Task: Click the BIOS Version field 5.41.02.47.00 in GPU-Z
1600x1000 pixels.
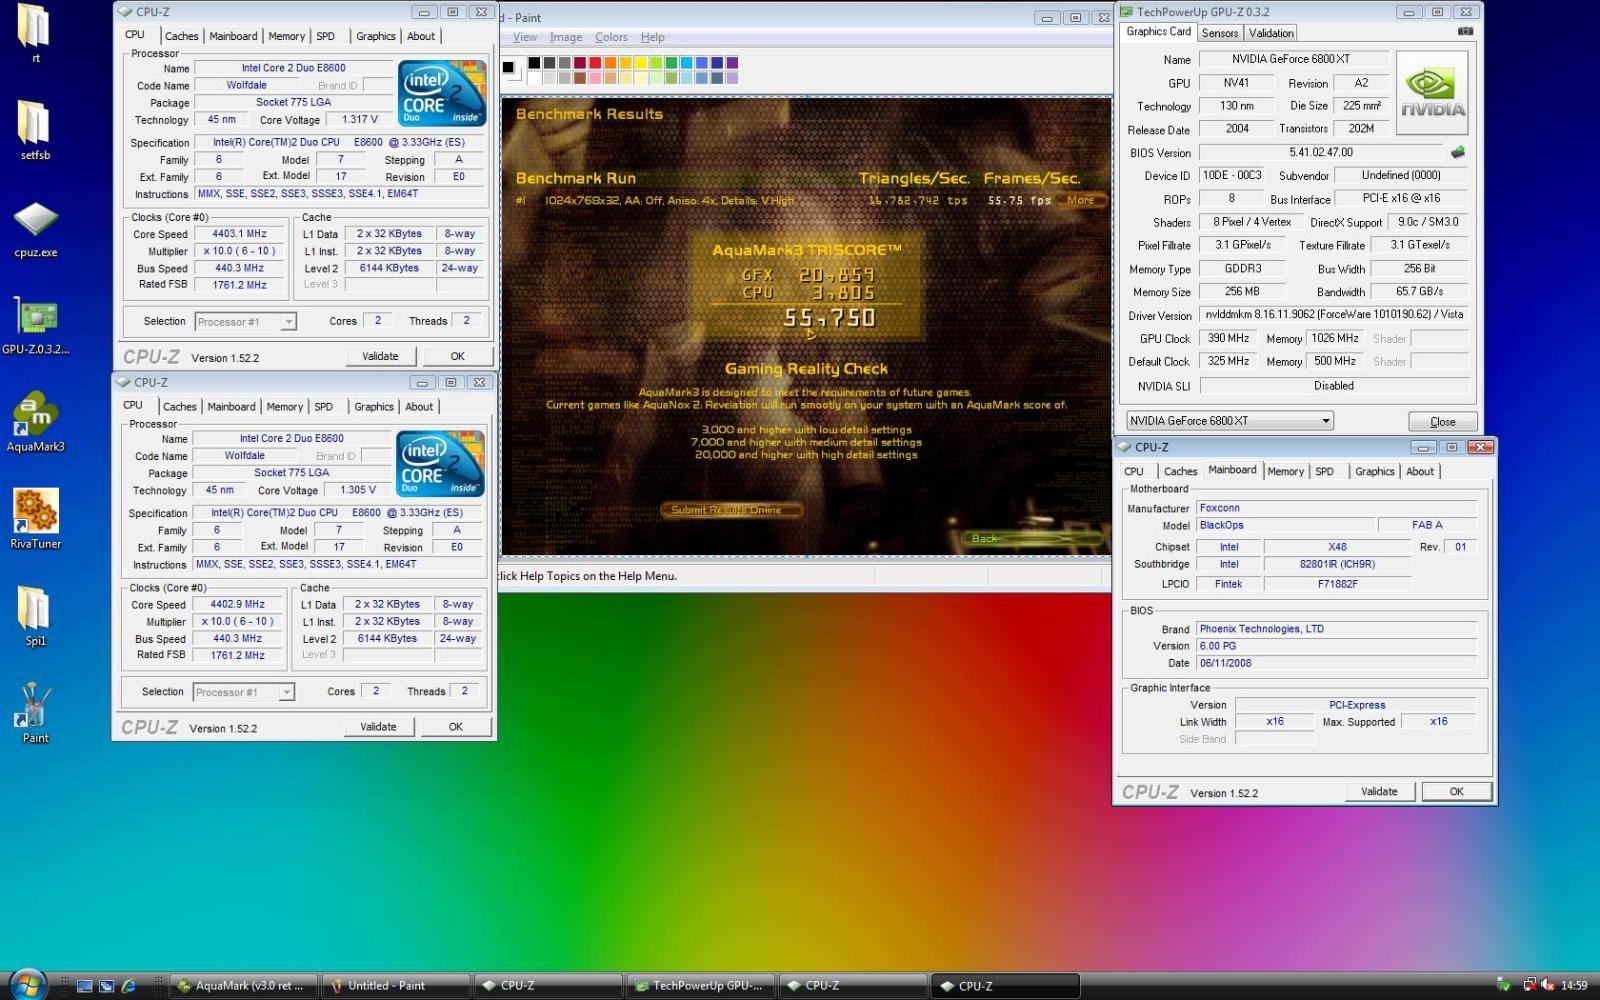Action: [x=1321, y=152]
